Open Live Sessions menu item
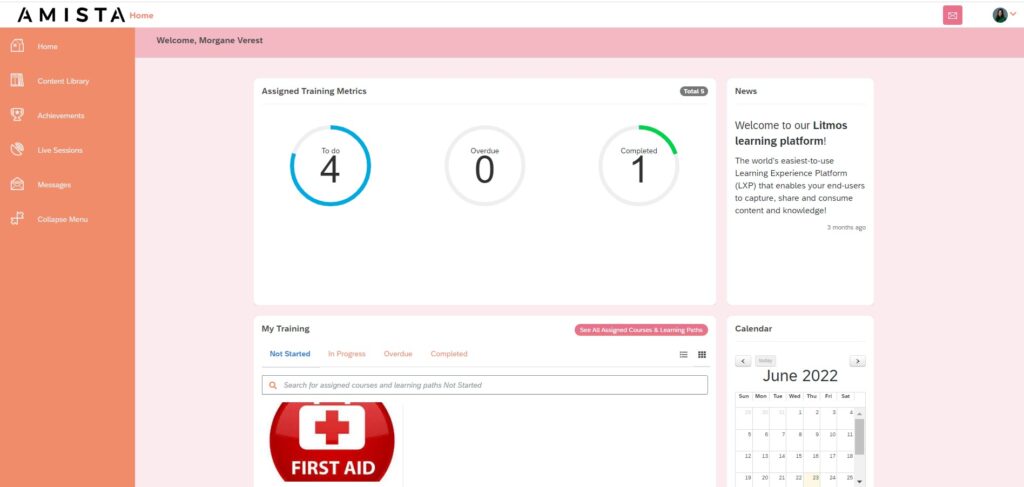 [x=60, y=150]
